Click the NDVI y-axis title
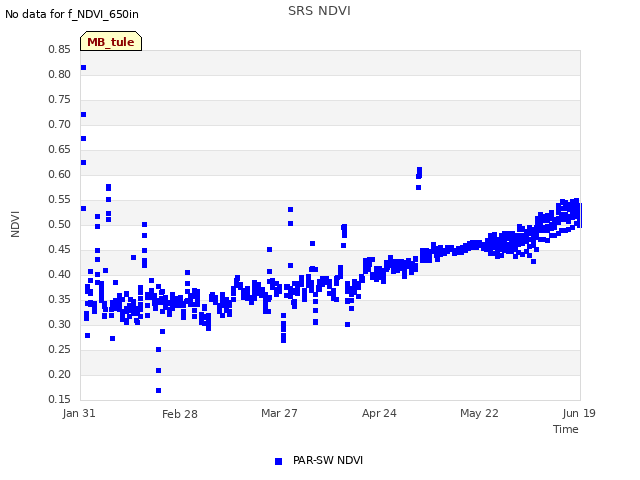This screenshot has width=640, height=480. click(15, 224)
